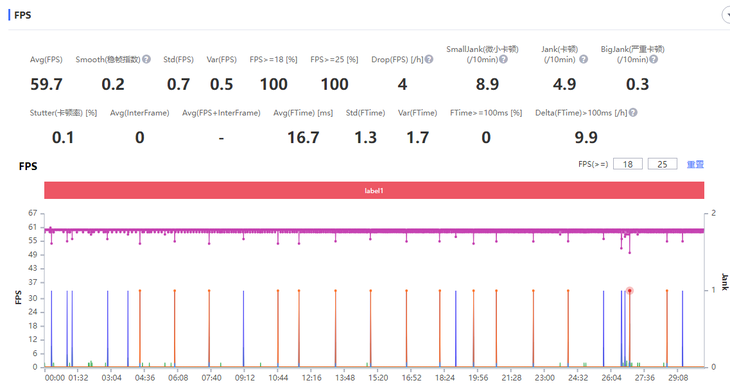Open help icon beside Delta(FTime)>100ms

pos(633,113)
